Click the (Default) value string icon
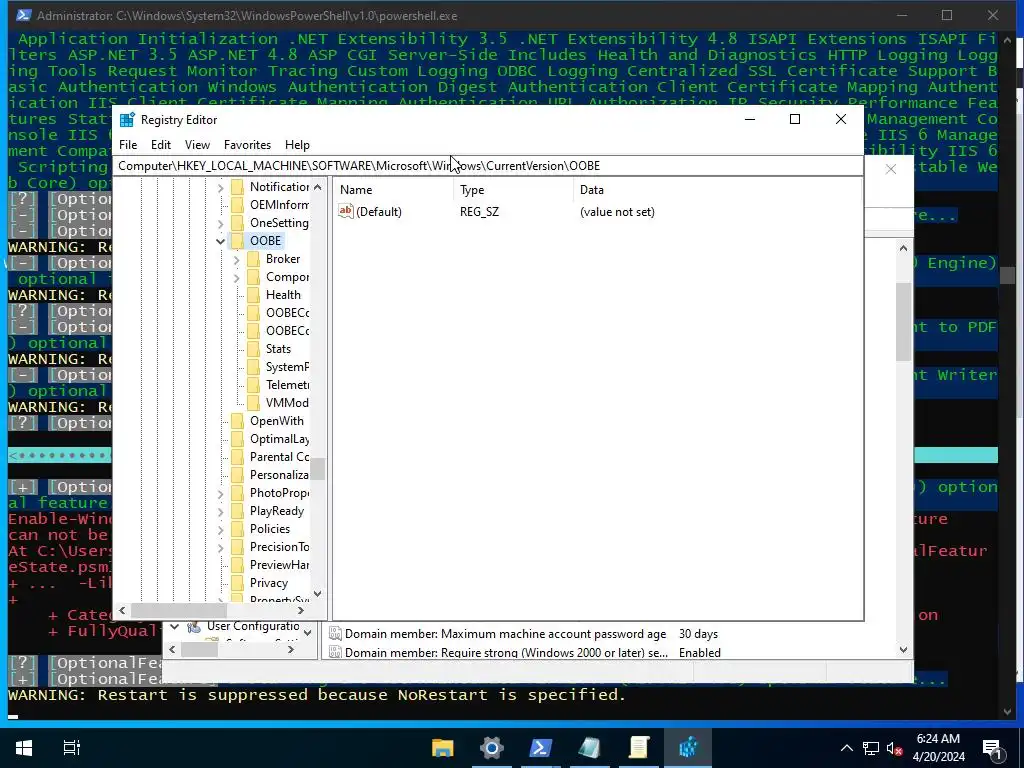The height and width of the screenshot is (768, 1024). click(x=345, y=211)
